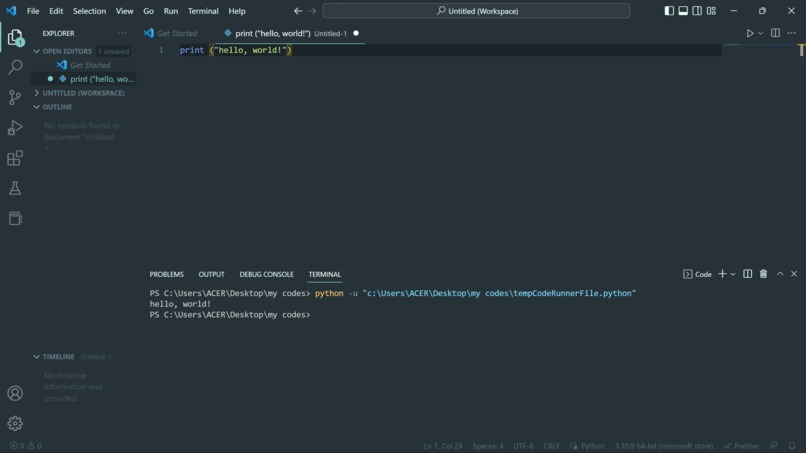
Task: Show errors and warnings count in status bar
Action: coord(26,446)
